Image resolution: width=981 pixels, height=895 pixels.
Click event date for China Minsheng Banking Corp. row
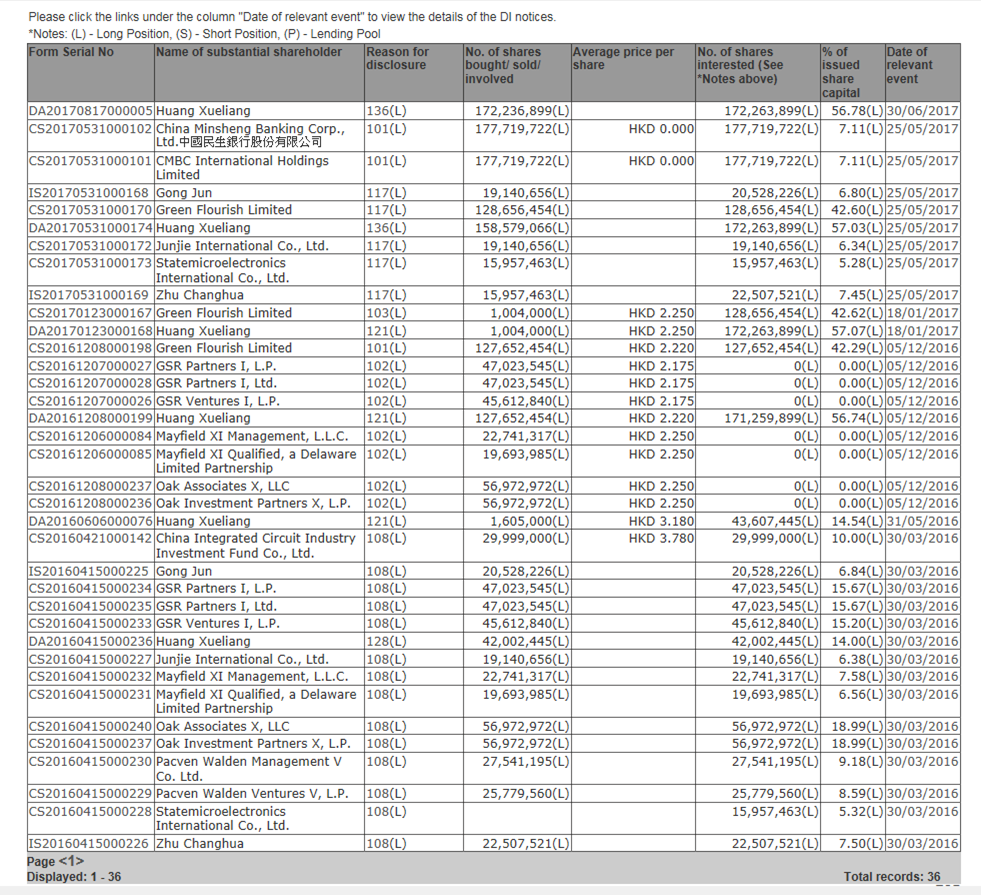(x=922, y=129)
